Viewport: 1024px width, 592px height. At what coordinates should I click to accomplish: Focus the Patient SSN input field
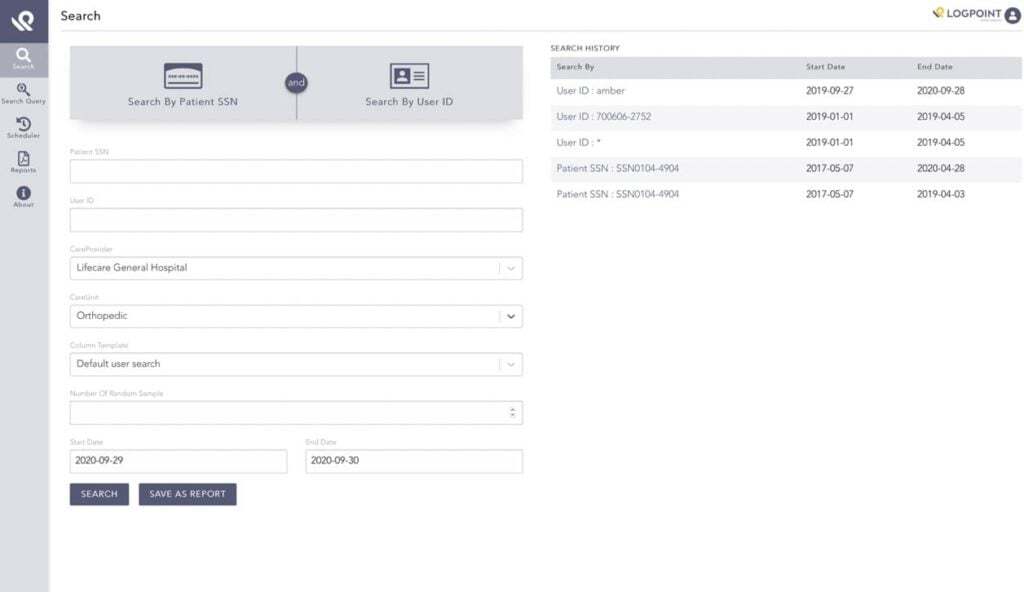click(296, 171)
